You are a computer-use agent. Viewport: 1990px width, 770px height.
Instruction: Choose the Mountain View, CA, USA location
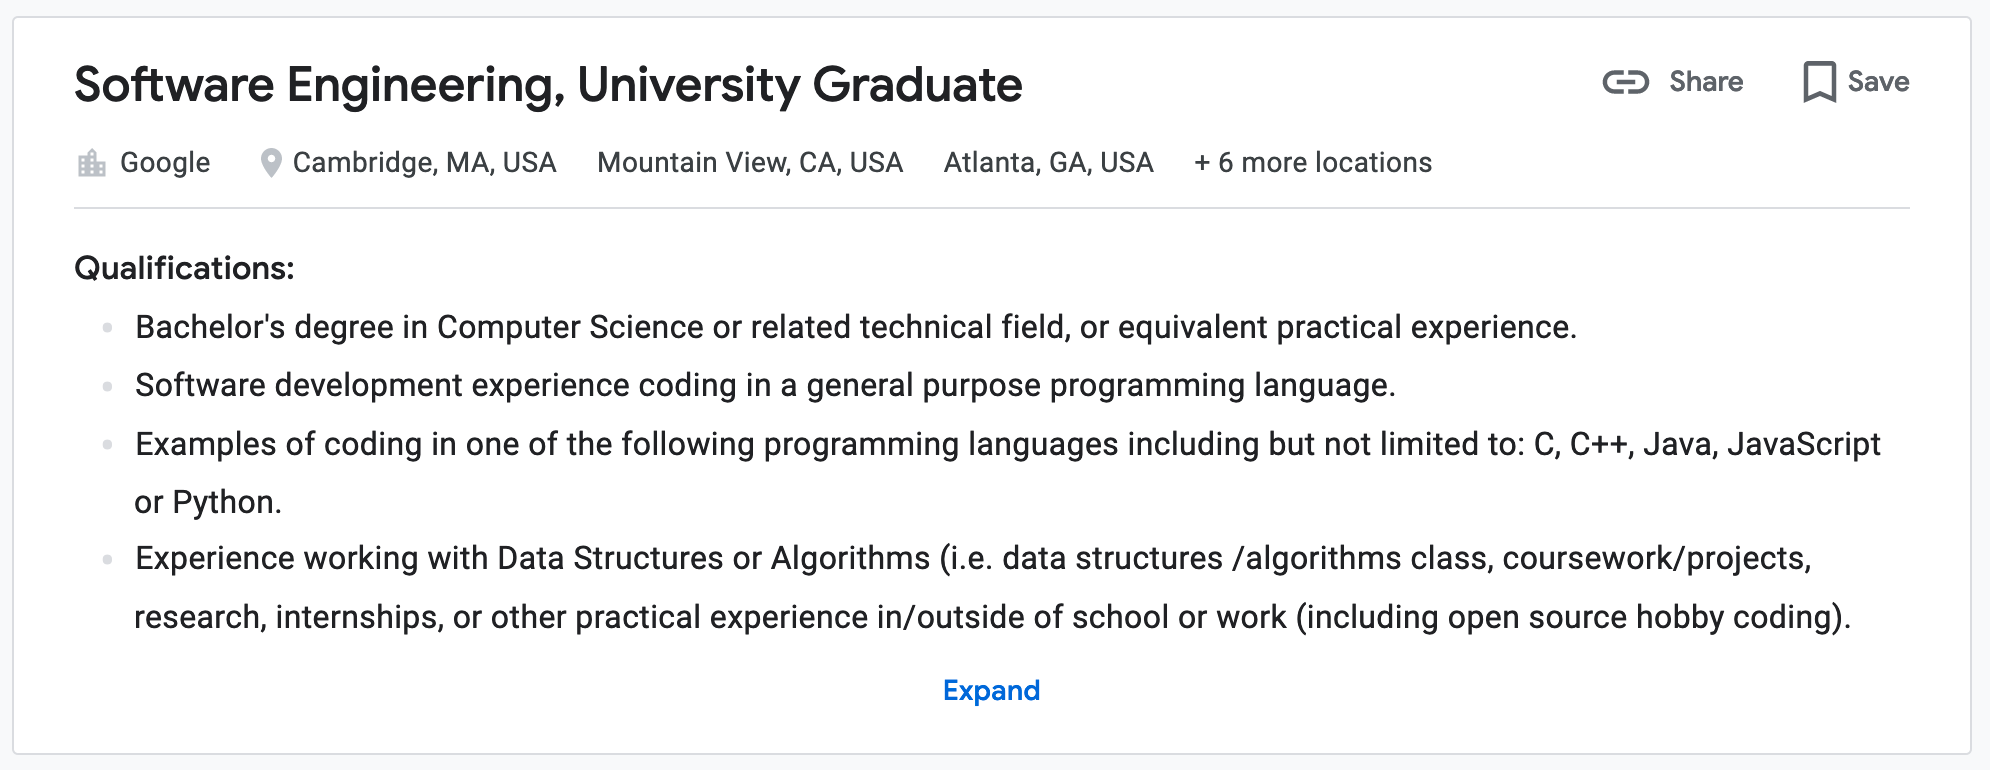pyautogui.click(x=750, y=163)
